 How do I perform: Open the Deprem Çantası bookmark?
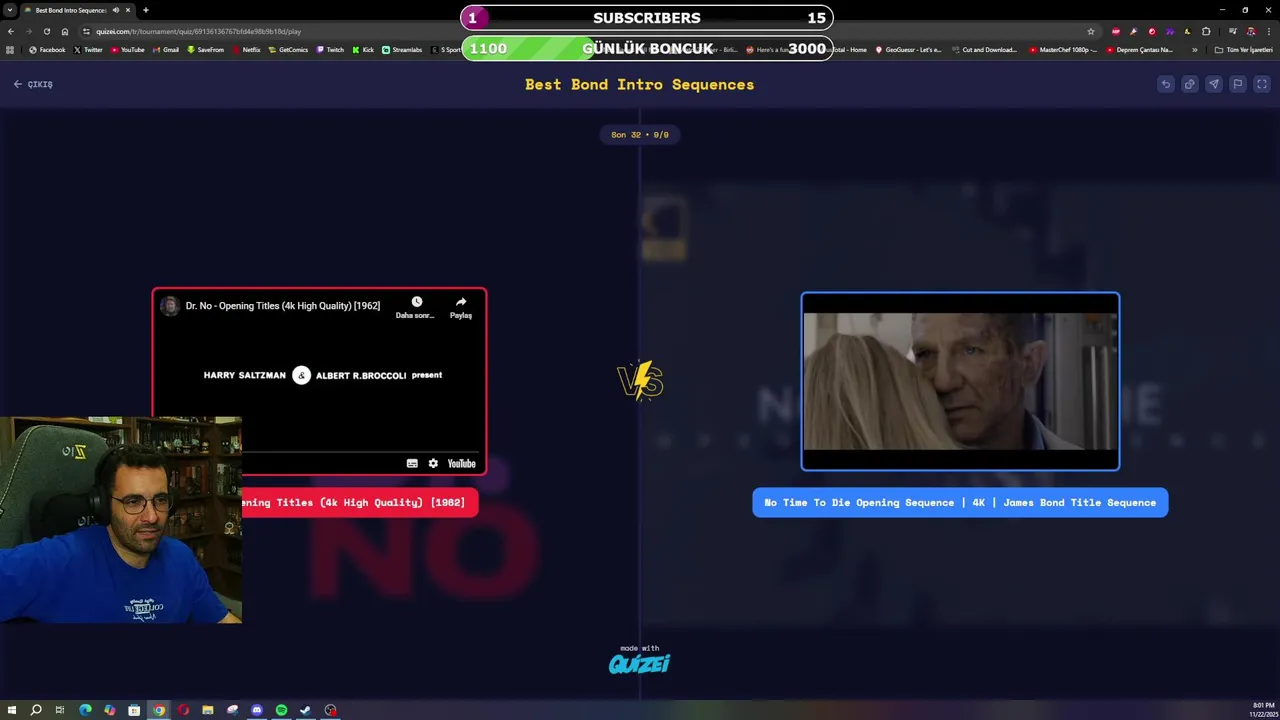click(x=1139, y=49)
